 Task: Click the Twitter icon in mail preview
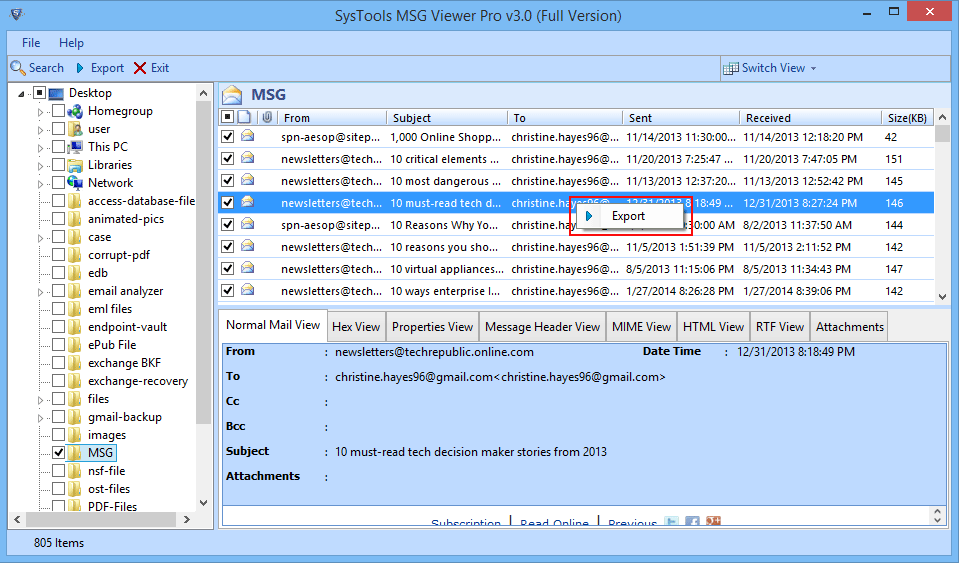672,522
